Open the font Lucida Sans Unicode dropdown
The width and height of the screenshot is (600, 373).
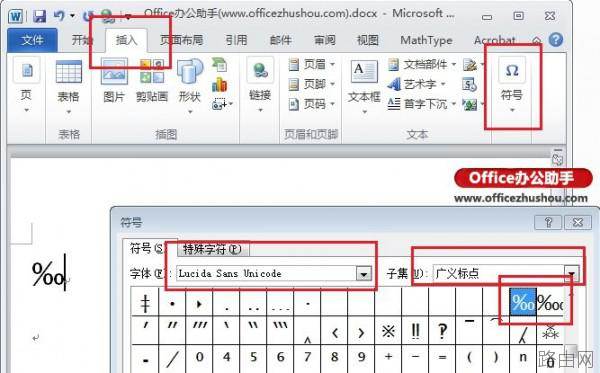(x=364, y=274)
